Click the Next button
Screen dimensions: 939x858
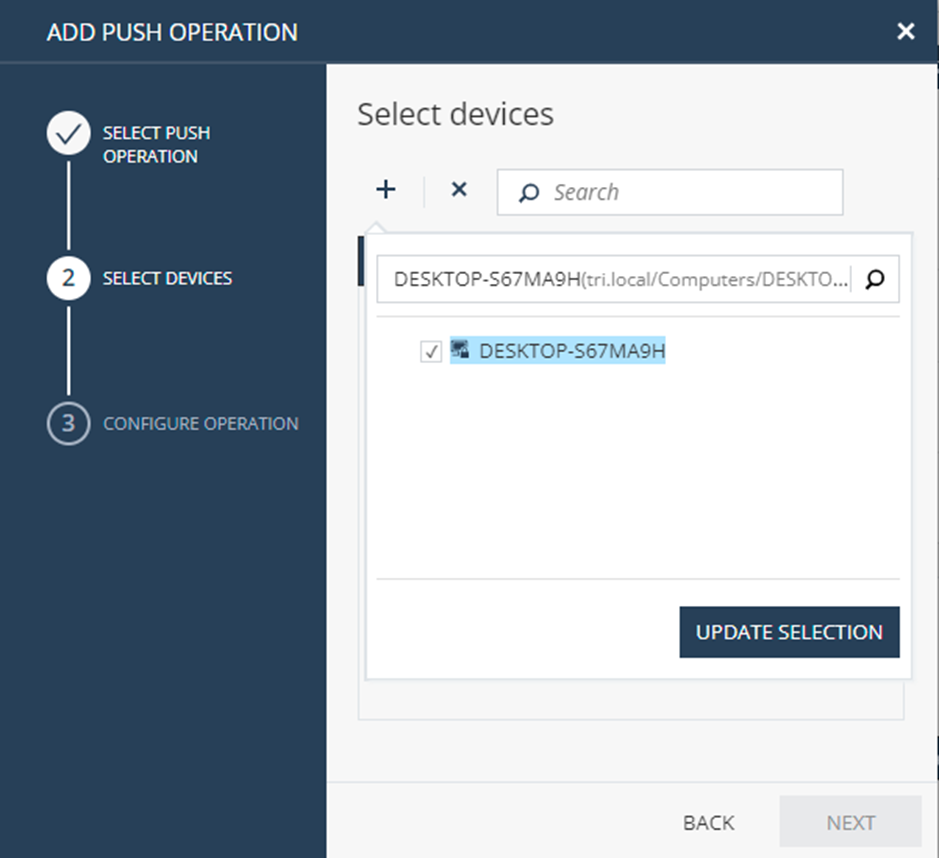tap(850, 821)
